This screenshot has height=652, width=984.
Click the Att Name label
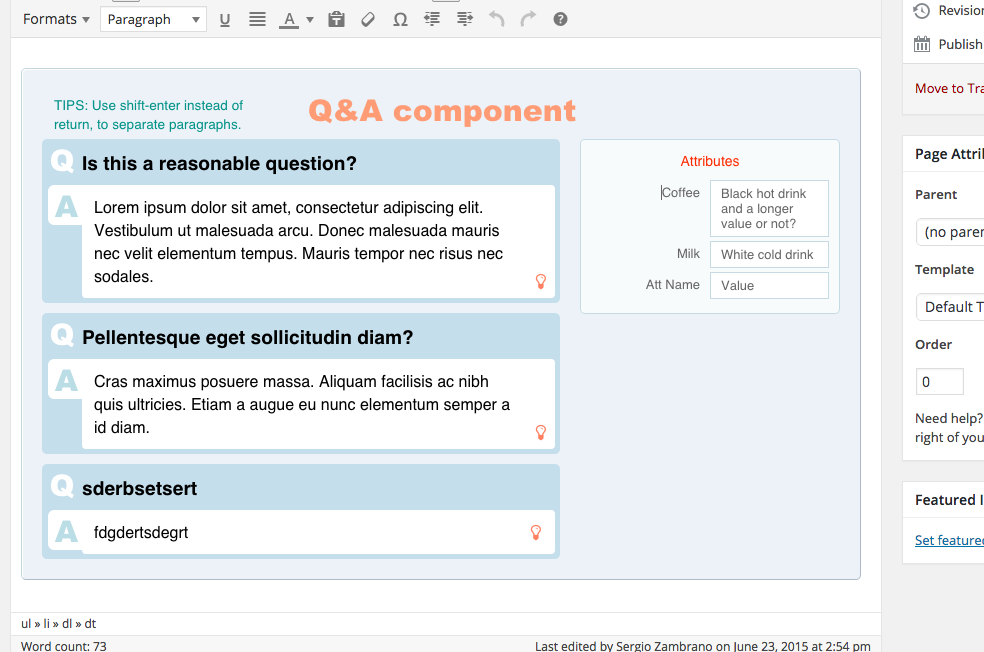click(x=673, y=284)
